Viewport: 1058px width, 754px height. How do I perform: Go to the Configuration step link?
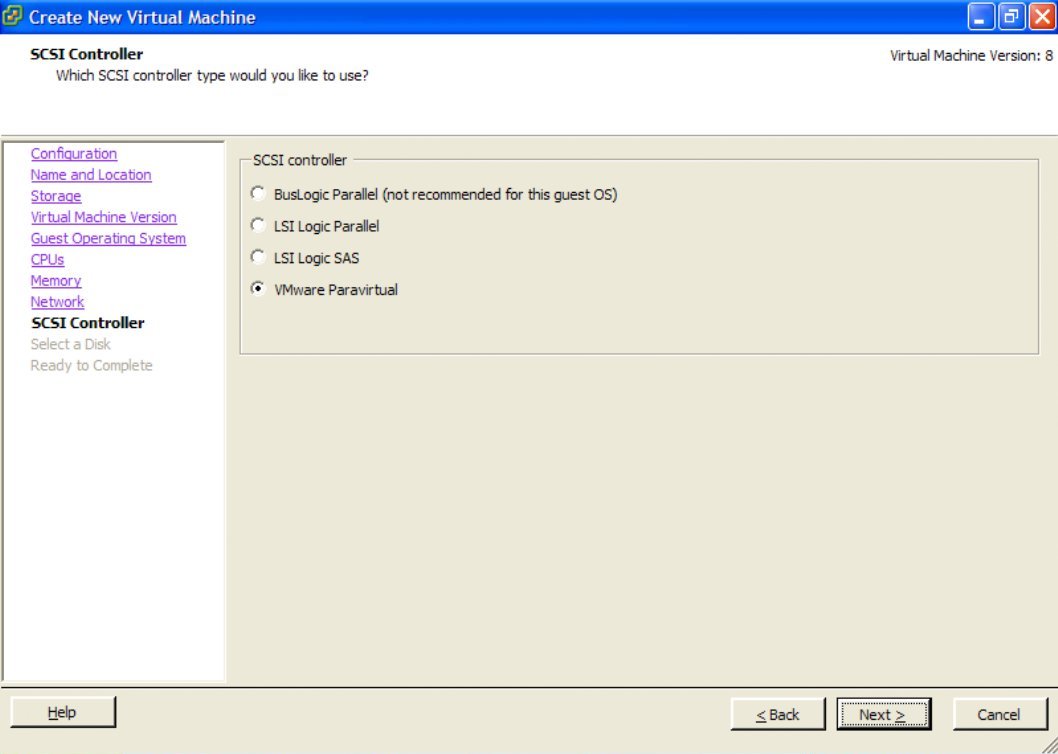[74, 154]
